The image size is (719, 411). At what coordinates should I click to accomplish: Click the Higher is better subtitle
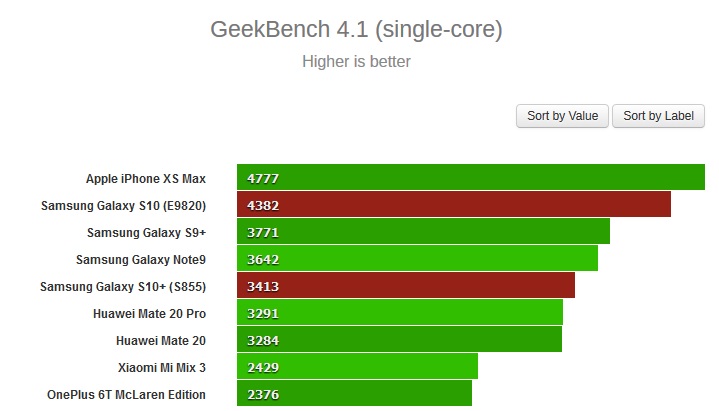[x=356, y=62]
